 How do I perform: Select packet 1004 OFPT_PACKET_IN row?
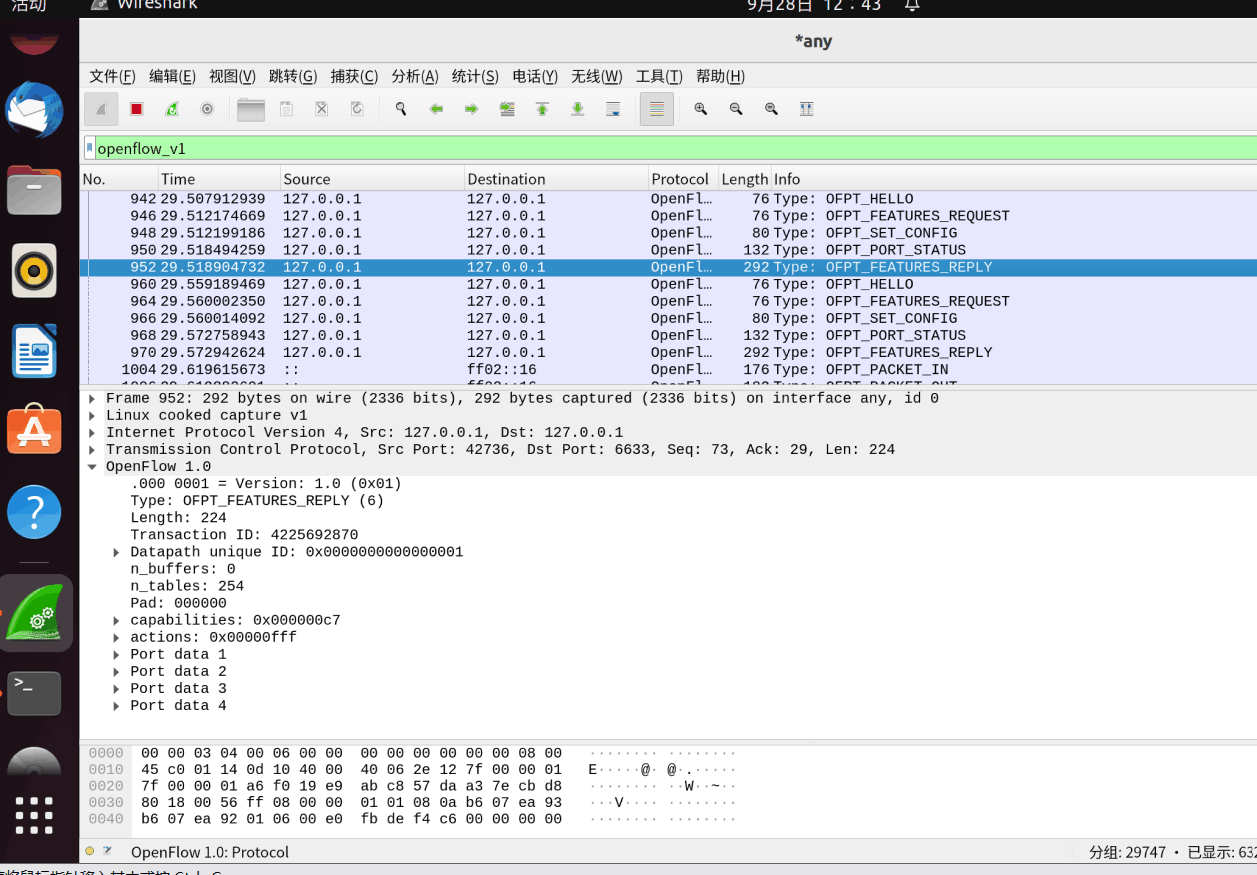(x=668, y=369)
